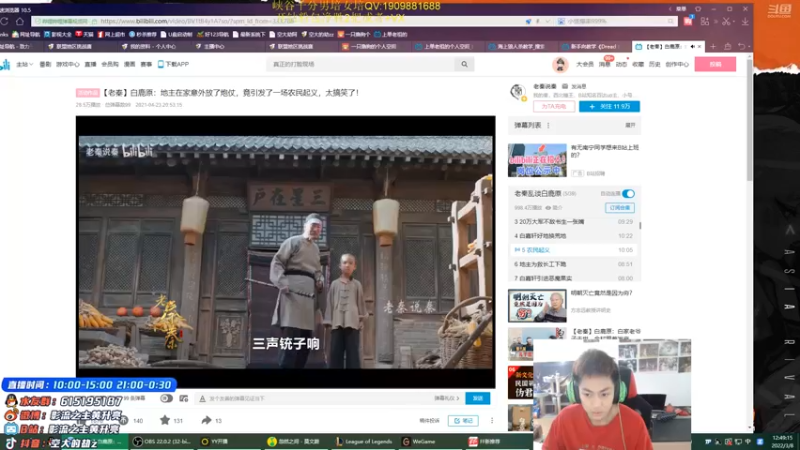
Task: Click the 订阅合集 subscribe button
Action: 620,208
